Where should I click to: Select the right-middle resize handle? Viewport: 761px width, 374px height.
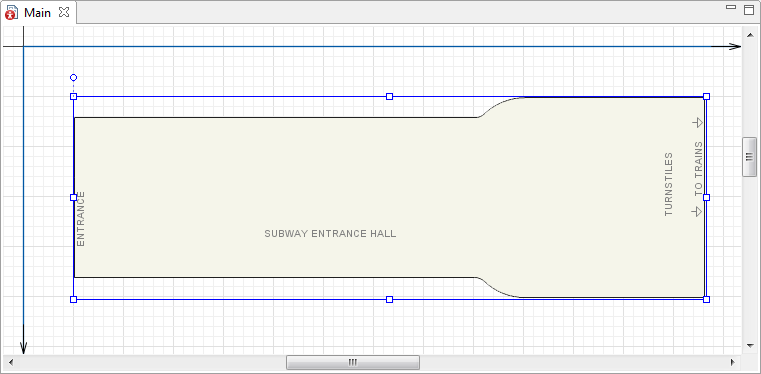707,197
